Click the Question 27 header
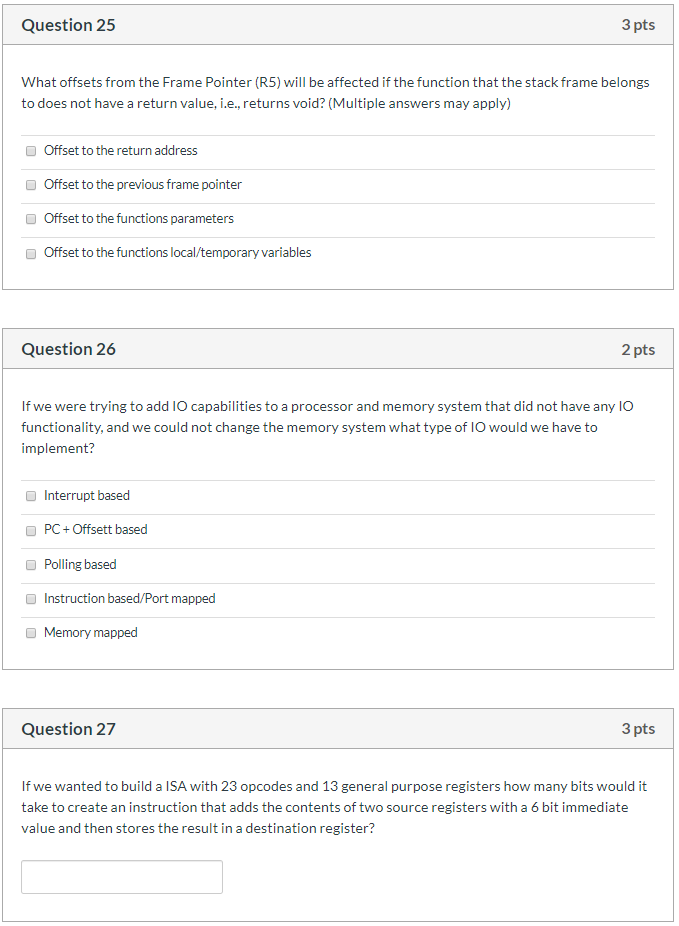 (x=68, y=729)
